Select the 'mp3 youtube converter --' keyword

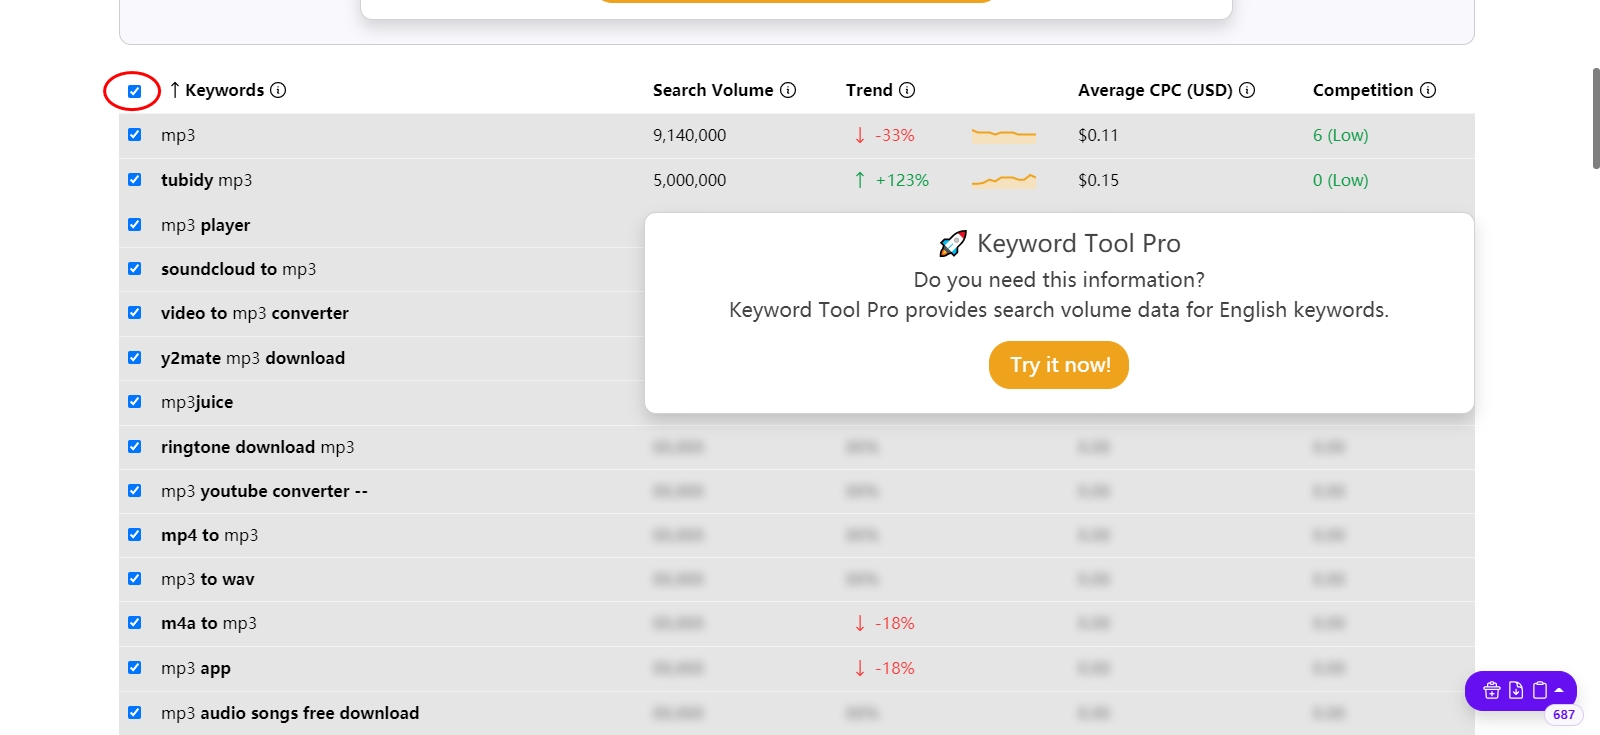click(264, 491)
